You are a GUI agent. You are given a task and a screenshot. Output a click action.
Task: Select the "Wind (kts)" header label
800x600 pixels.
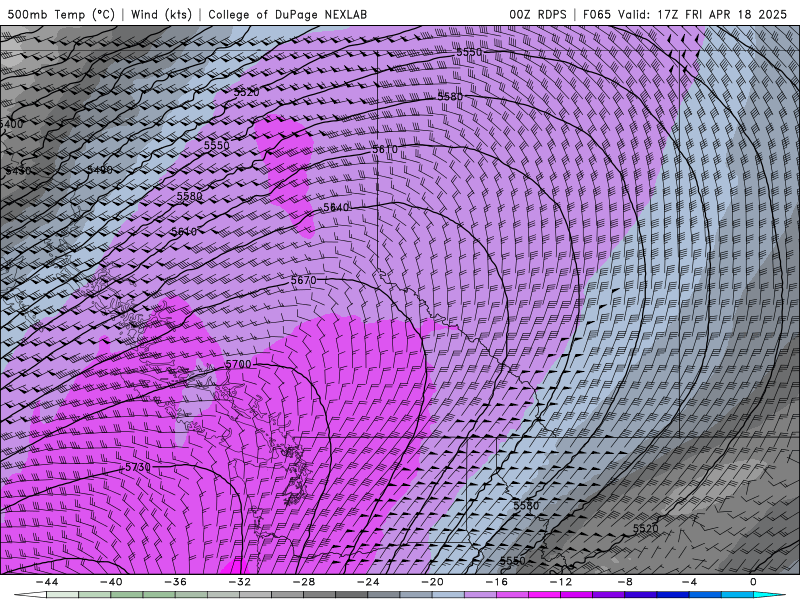(161, 14)
